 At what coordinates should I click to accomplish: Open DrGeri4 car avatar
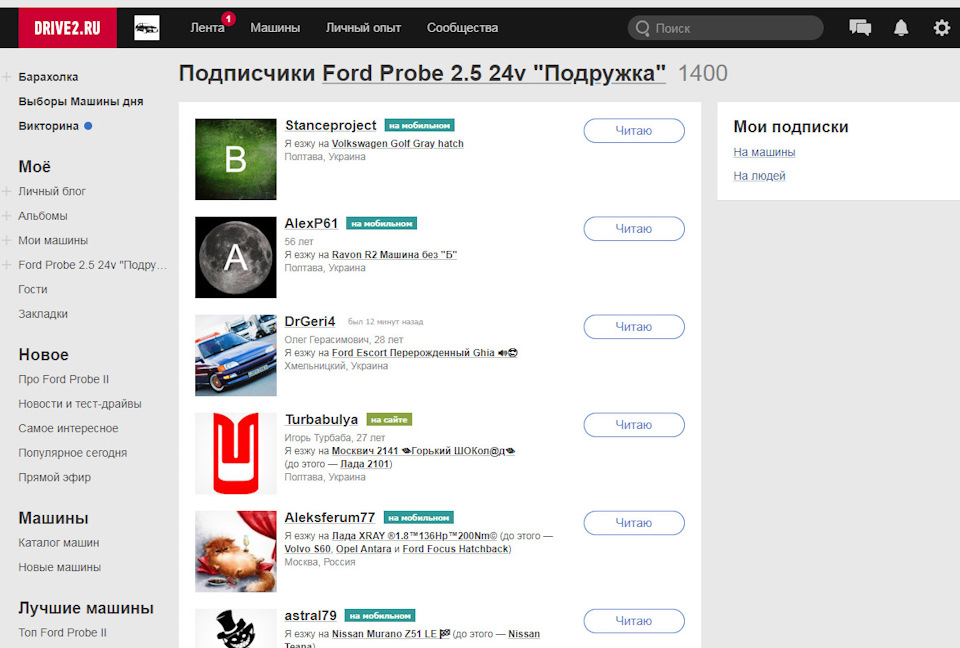pyautogui.click(x=236, y=355)
